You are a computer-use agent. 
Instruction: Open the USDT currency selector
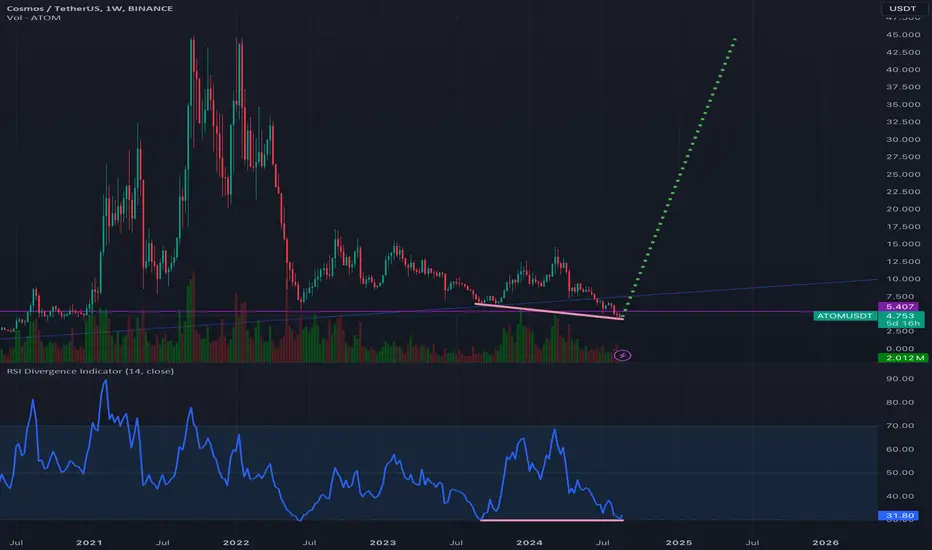point(902,8)
